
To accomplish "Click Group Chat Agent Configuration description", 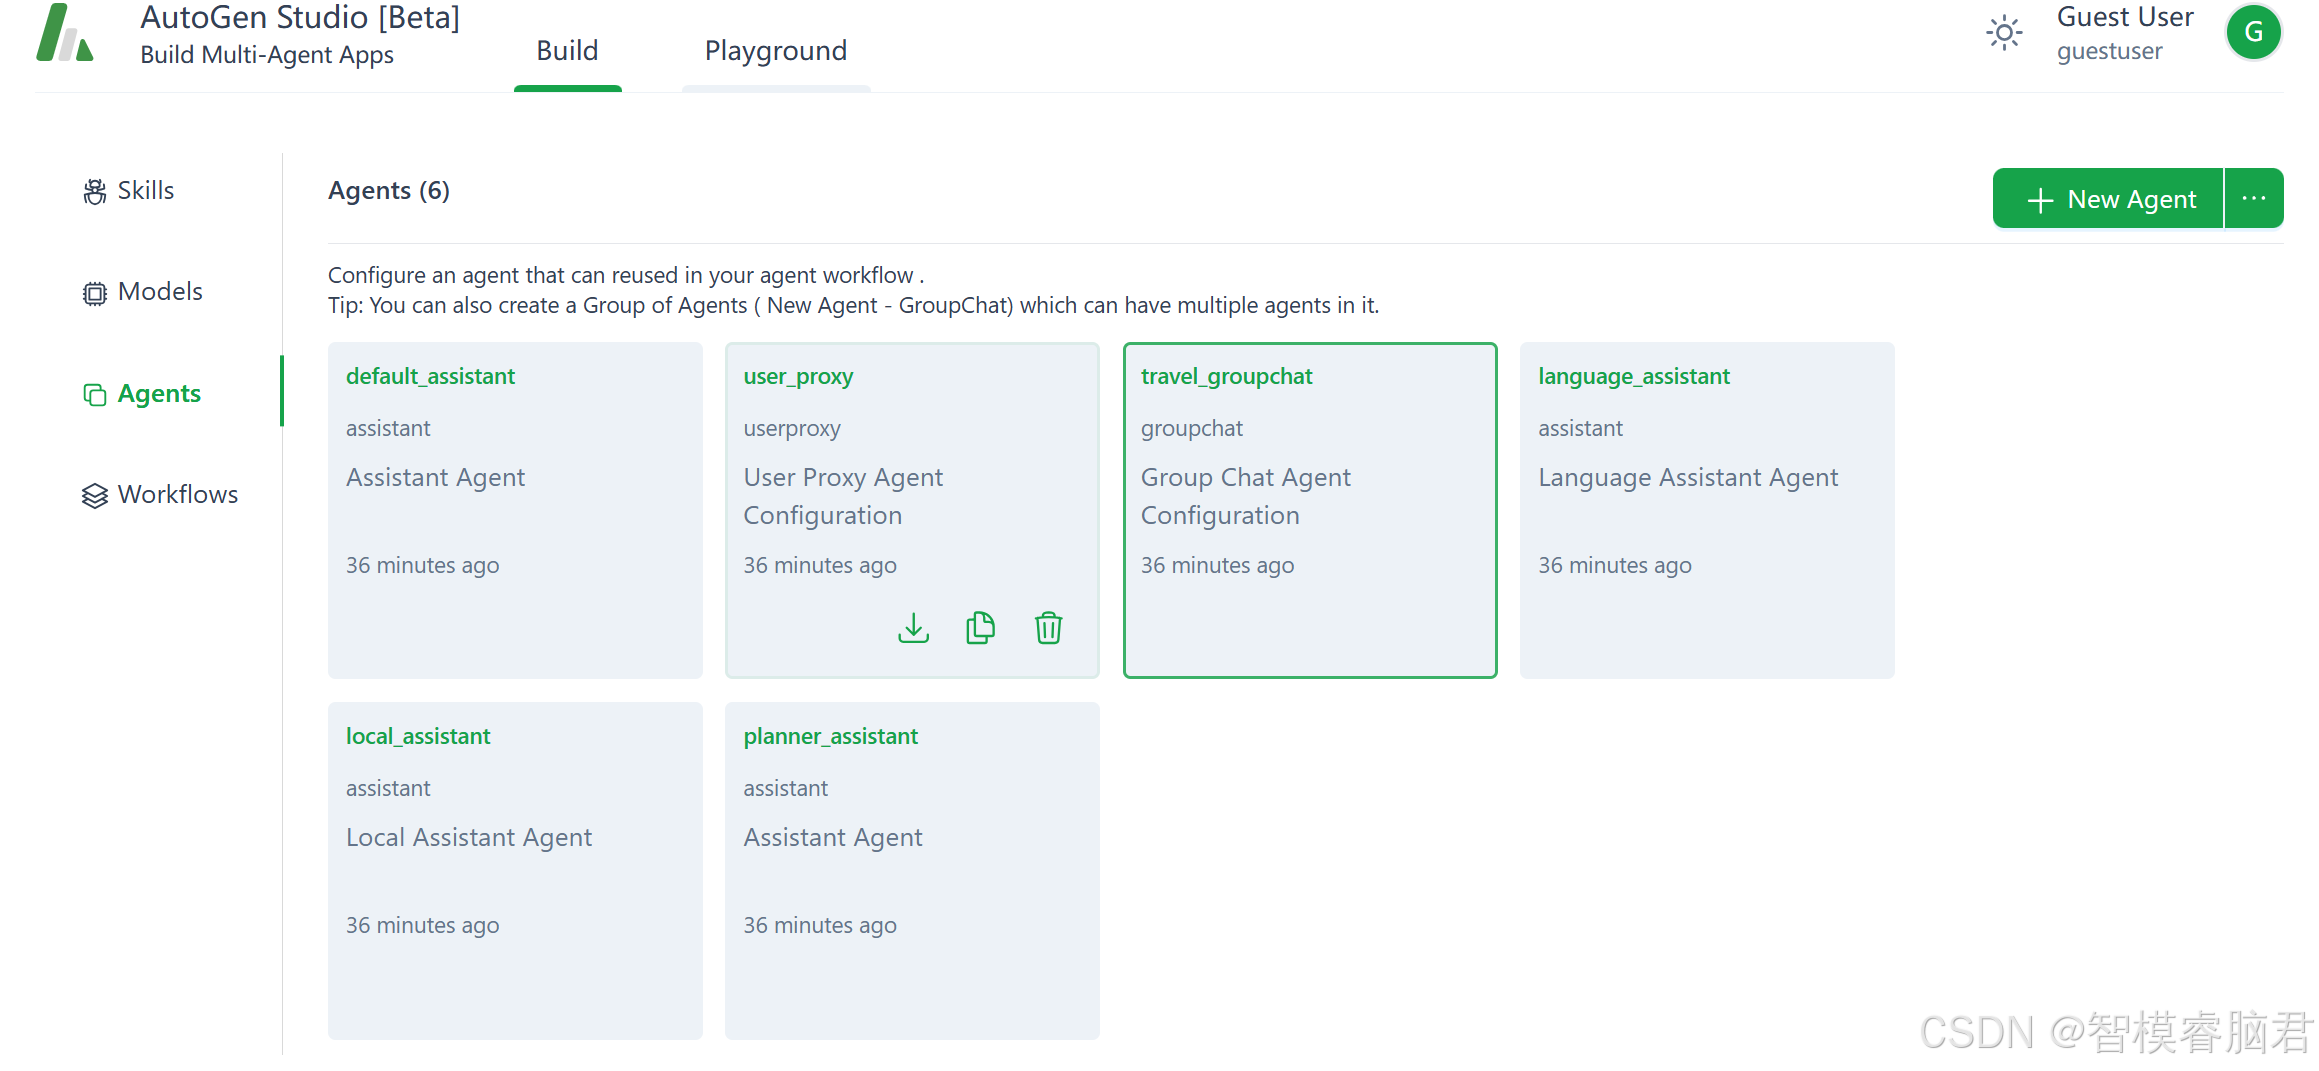I will pyautogui.click(x=1245, y=496).
